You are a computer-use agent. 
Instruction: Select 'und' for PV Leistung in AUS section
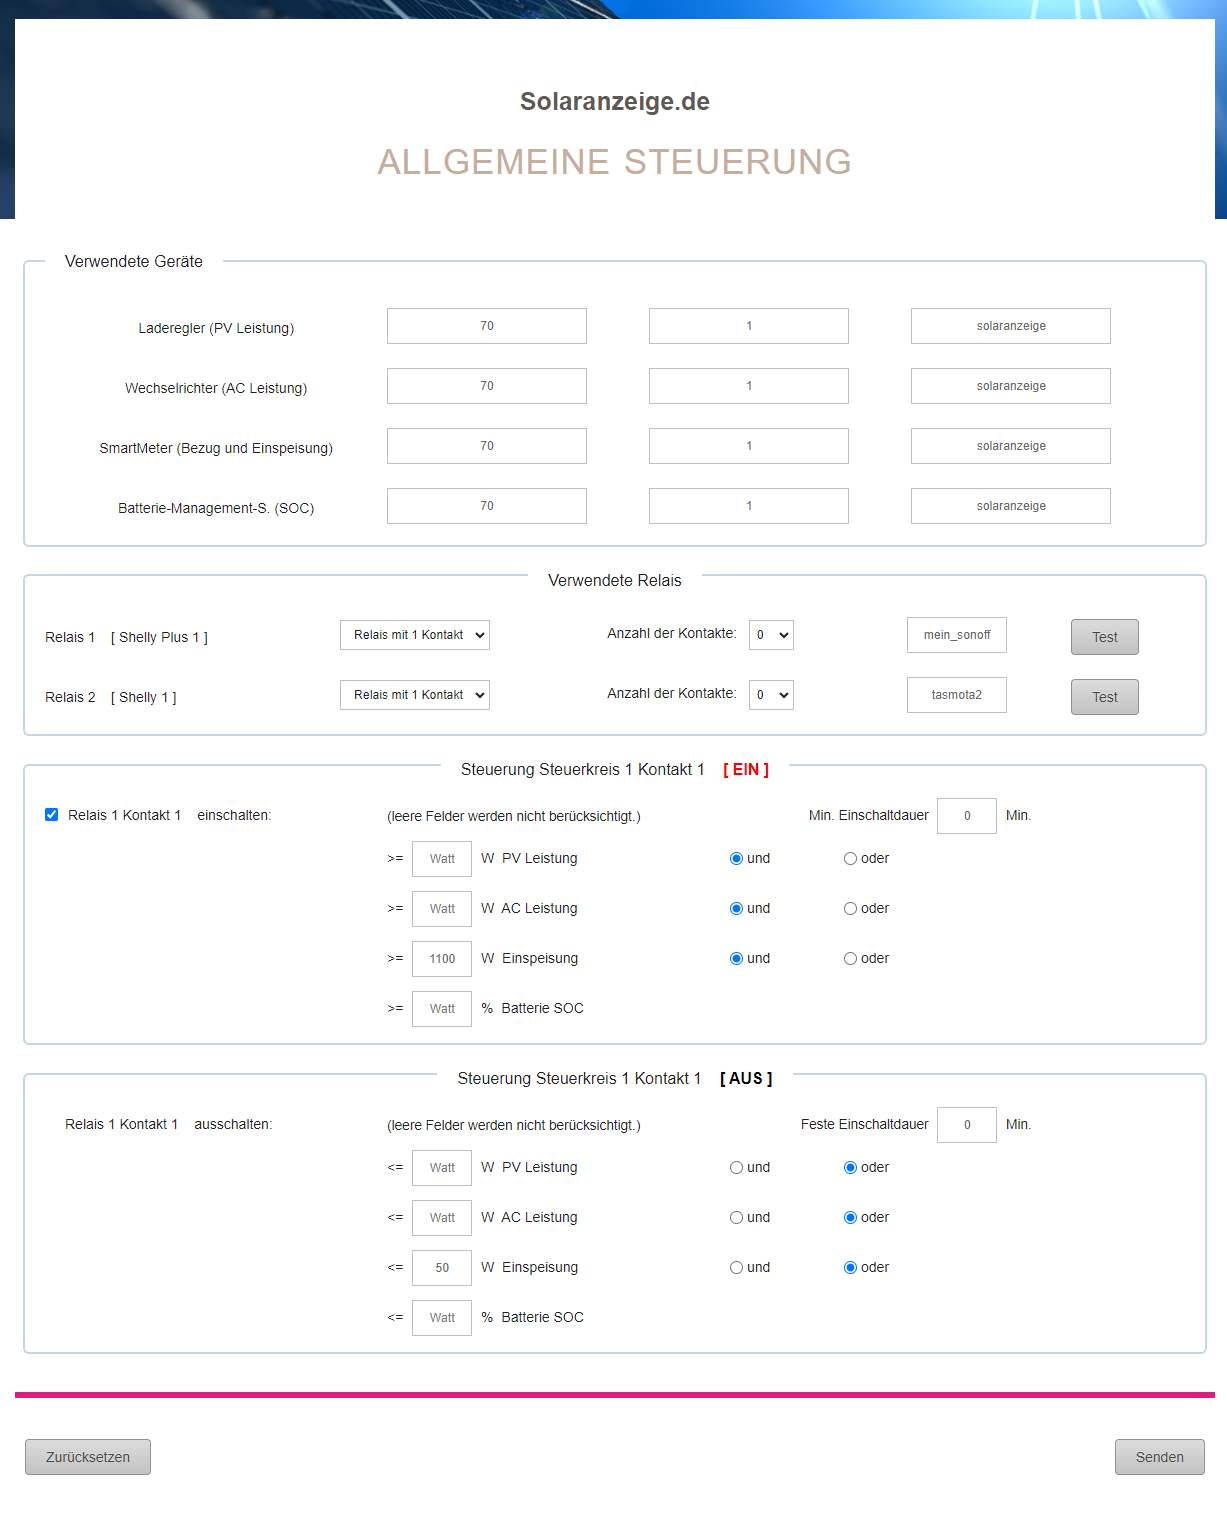click(x=736, y=1168)
